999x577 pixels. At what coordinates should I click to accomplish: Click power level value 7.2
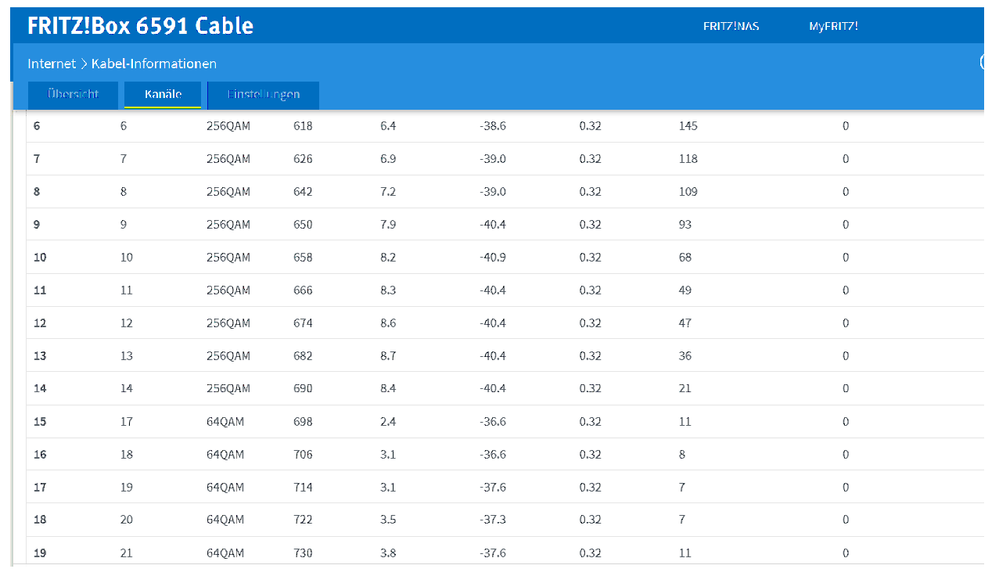click(x=388, y=192)
